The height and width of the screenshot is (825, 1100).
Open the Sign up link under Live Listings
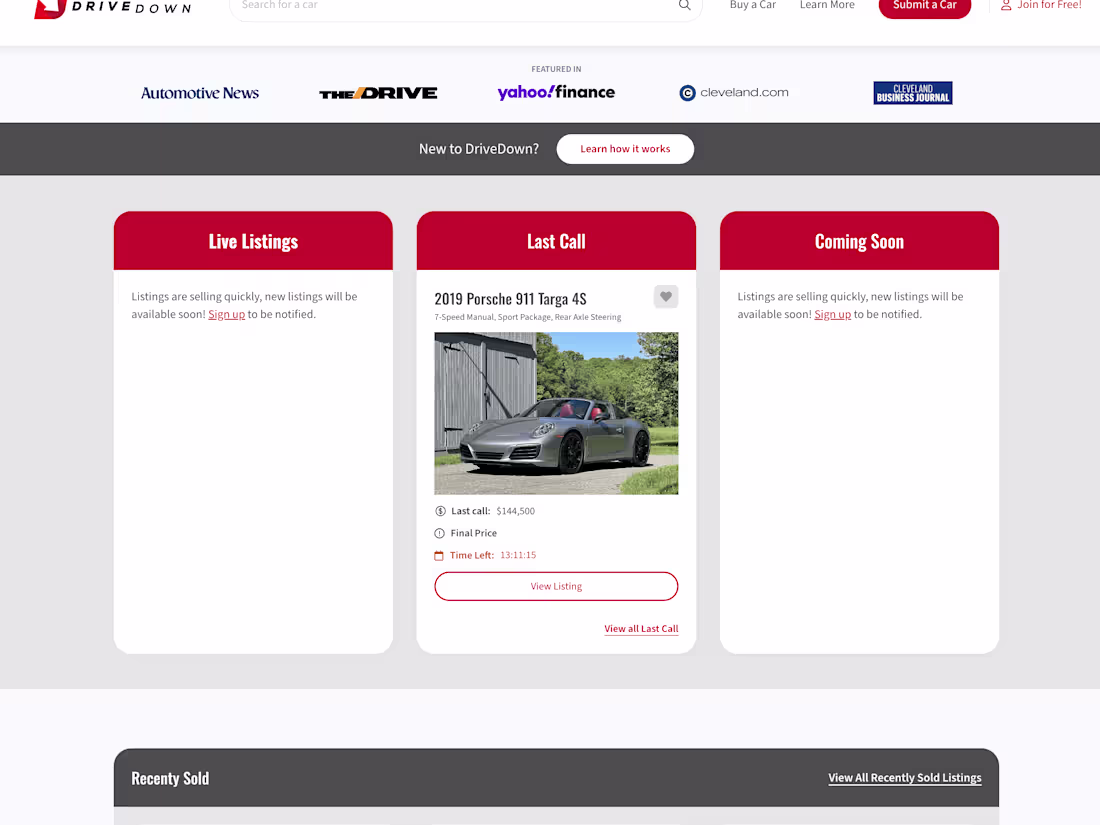coord(227,313)
